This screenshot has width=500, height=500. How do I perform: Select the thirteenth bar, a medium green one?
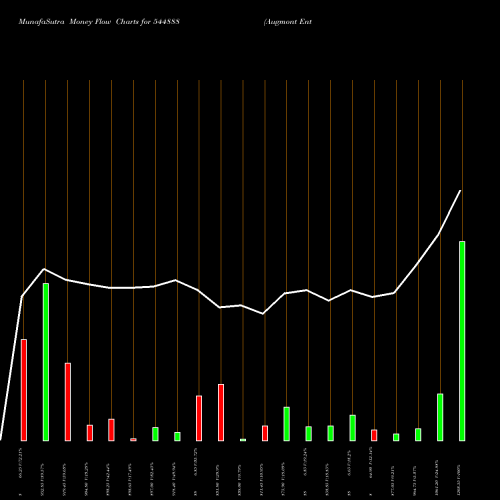point(287,424)
